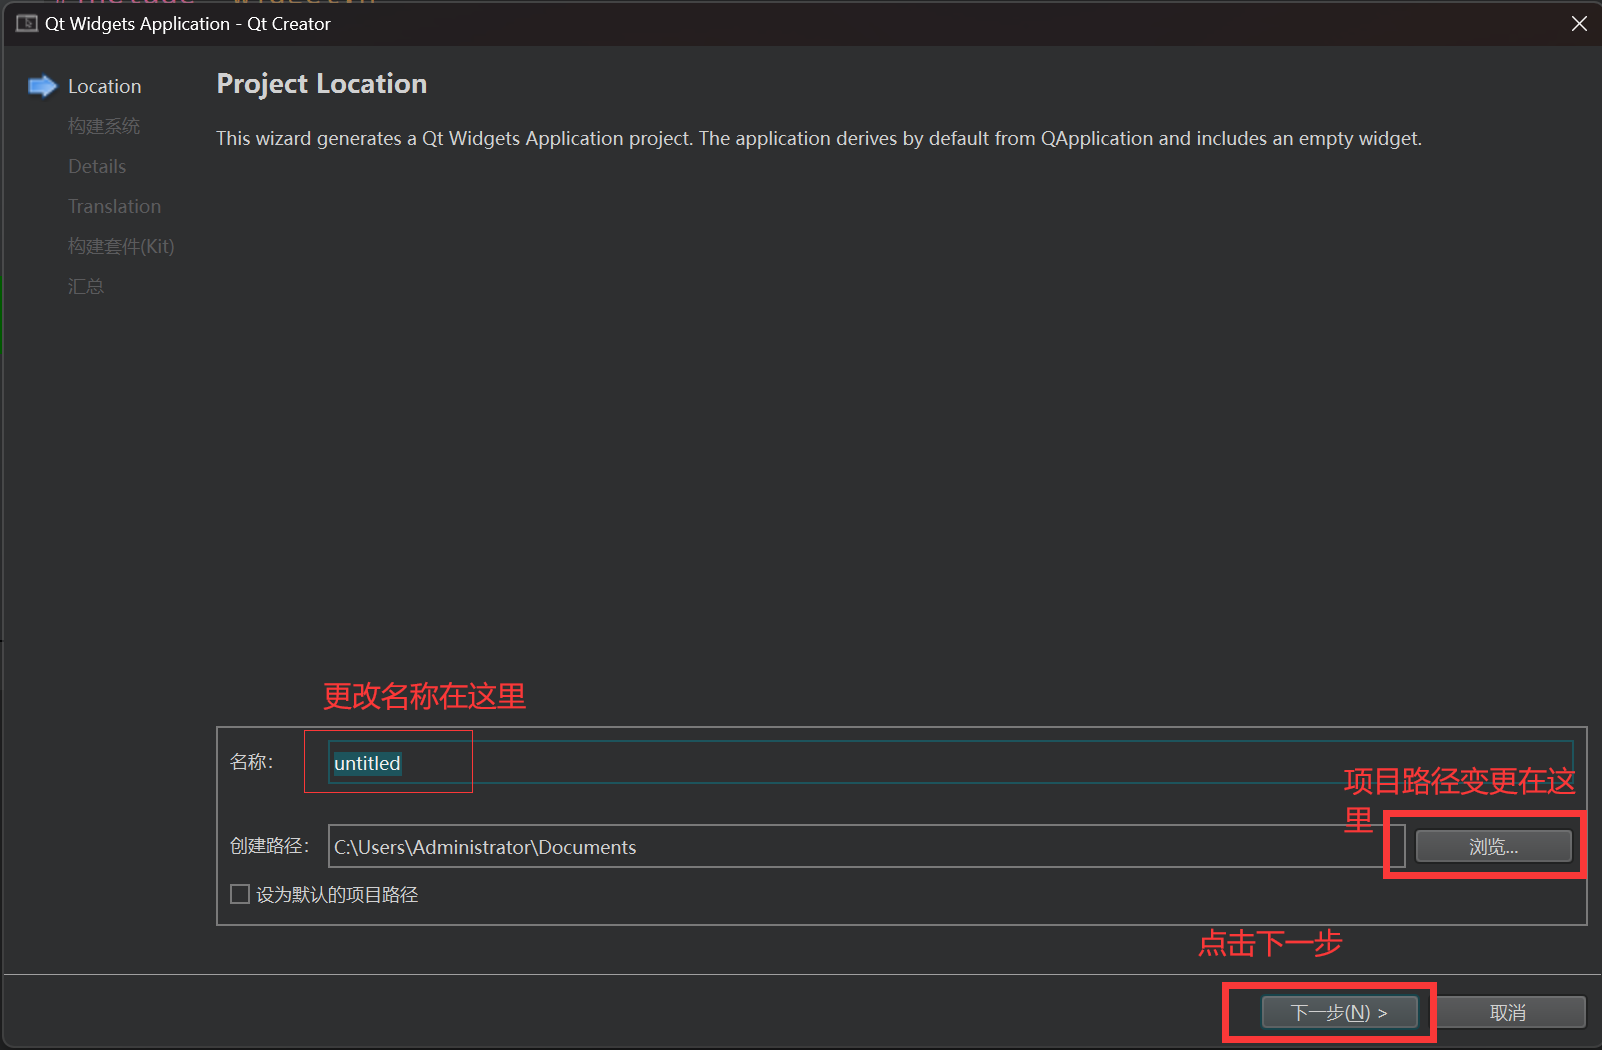The width and height of the screenshot is (1602, 1050).
Task: Enable the 设为默认的项目路径 checkbox
Action: coord(240,894)
